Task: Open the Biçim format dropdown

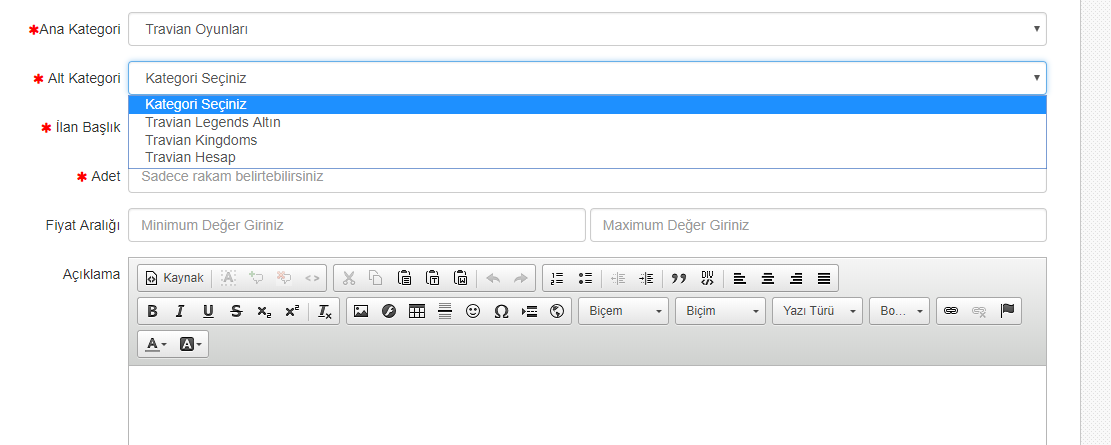Action: (x=721, y=311)
